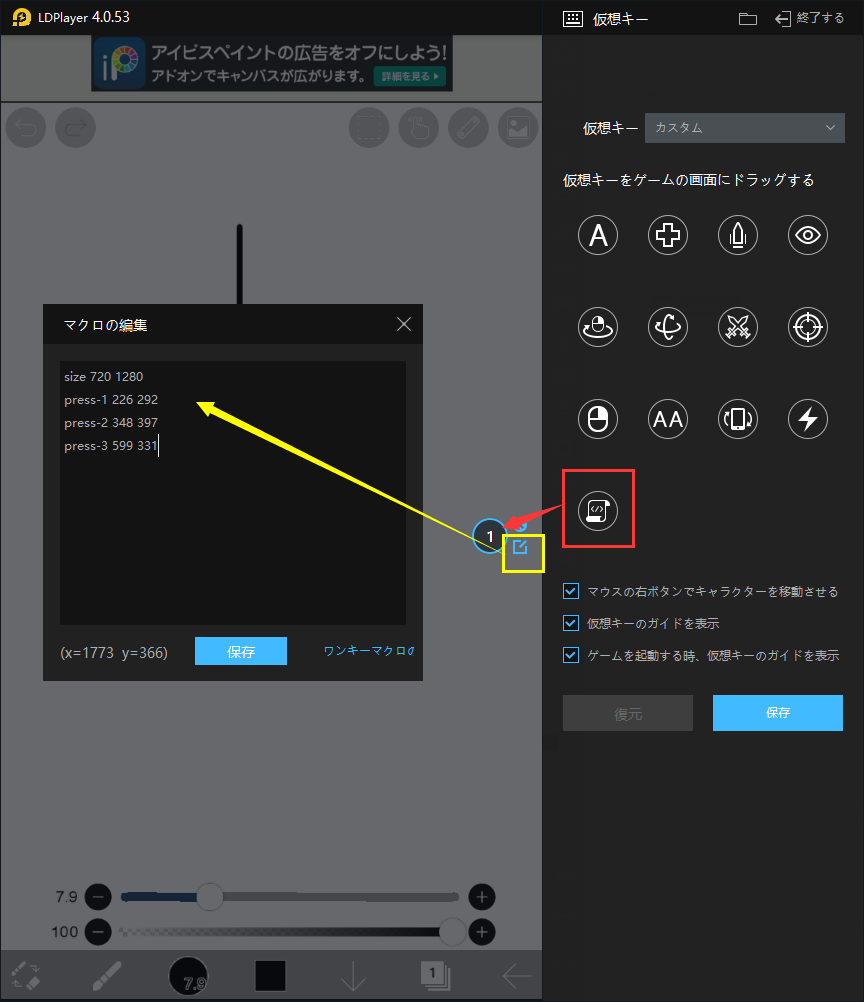This screenshot has height=1002, width=864.
Task: Click the crosshair aim virtual key icon
Action: 808,327
